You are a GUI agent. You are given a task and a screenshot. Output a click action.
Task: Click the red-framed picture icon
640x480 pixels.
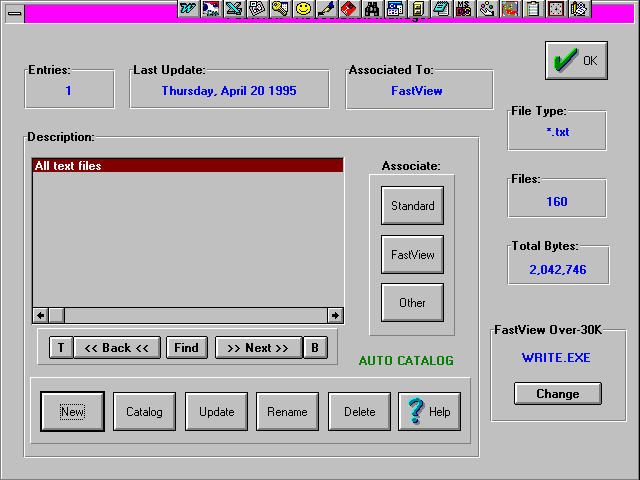(510, 8)
